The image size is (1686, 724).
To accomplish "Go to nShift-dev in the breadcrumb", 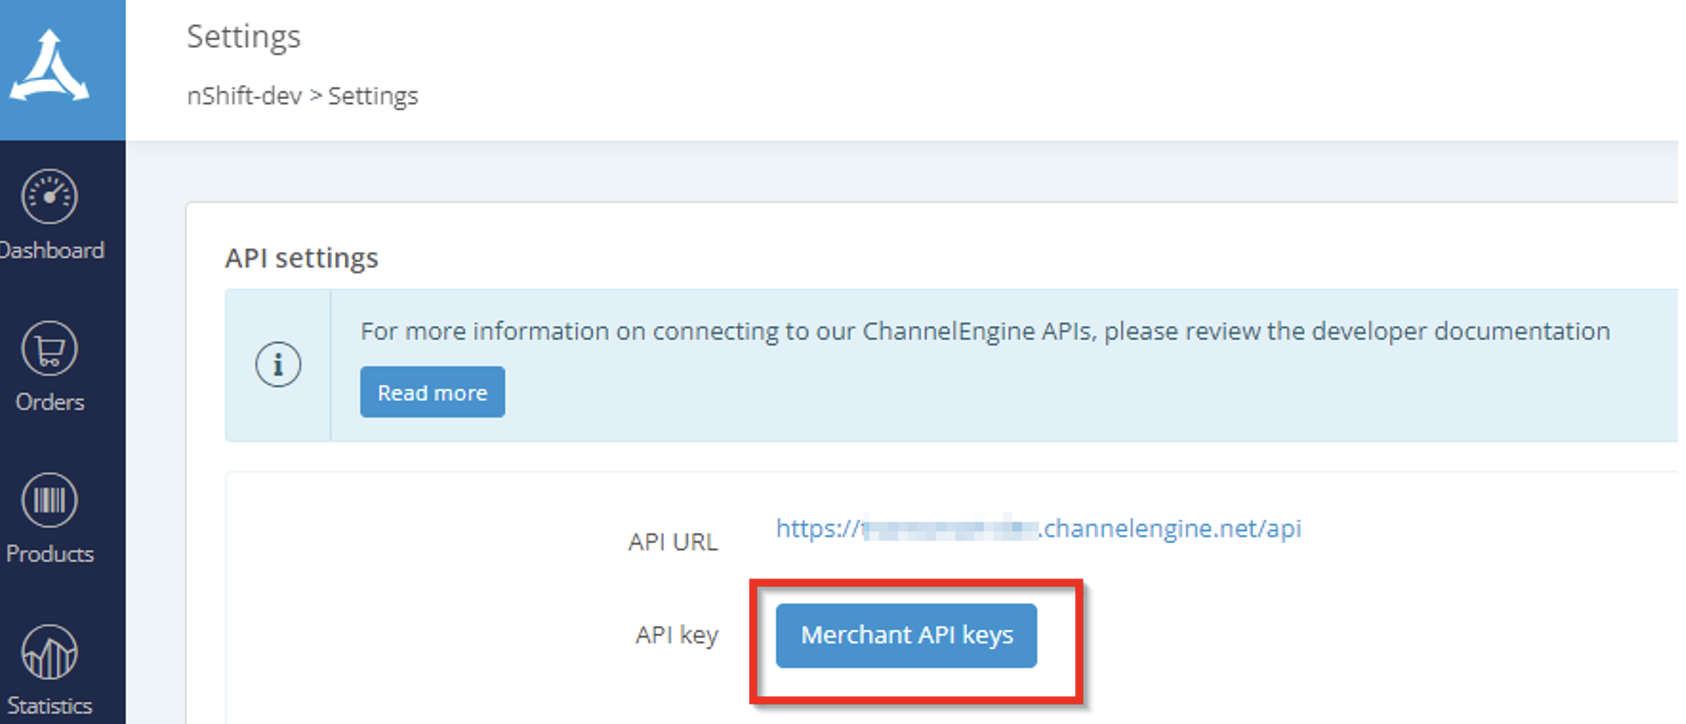I will pyautogui.click(x=244, y=96).
